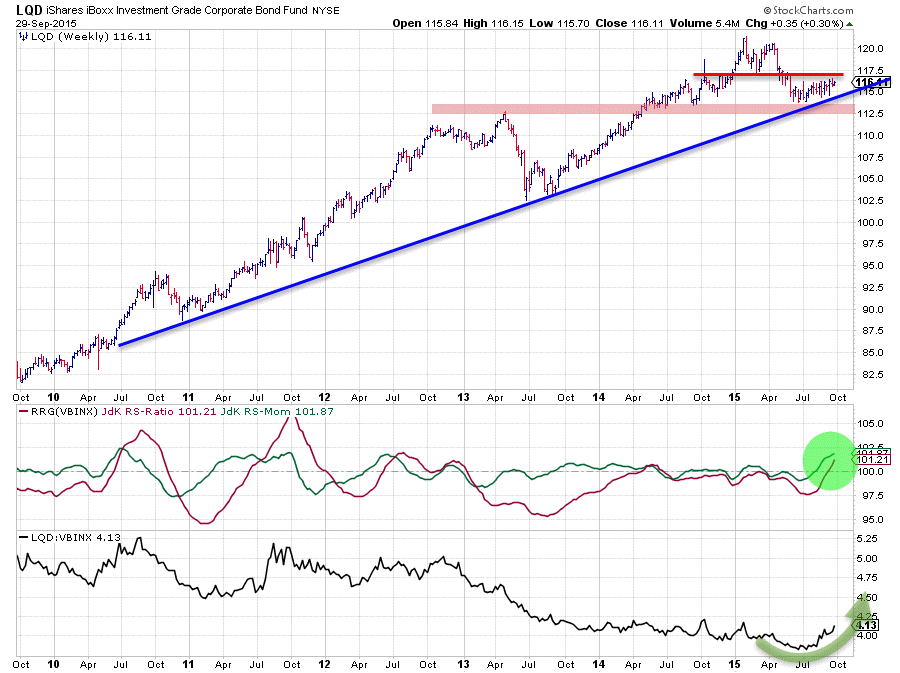Click the 105.0 axis label in the RRG panel
The image size is (900, 673).
coord(870,423)
